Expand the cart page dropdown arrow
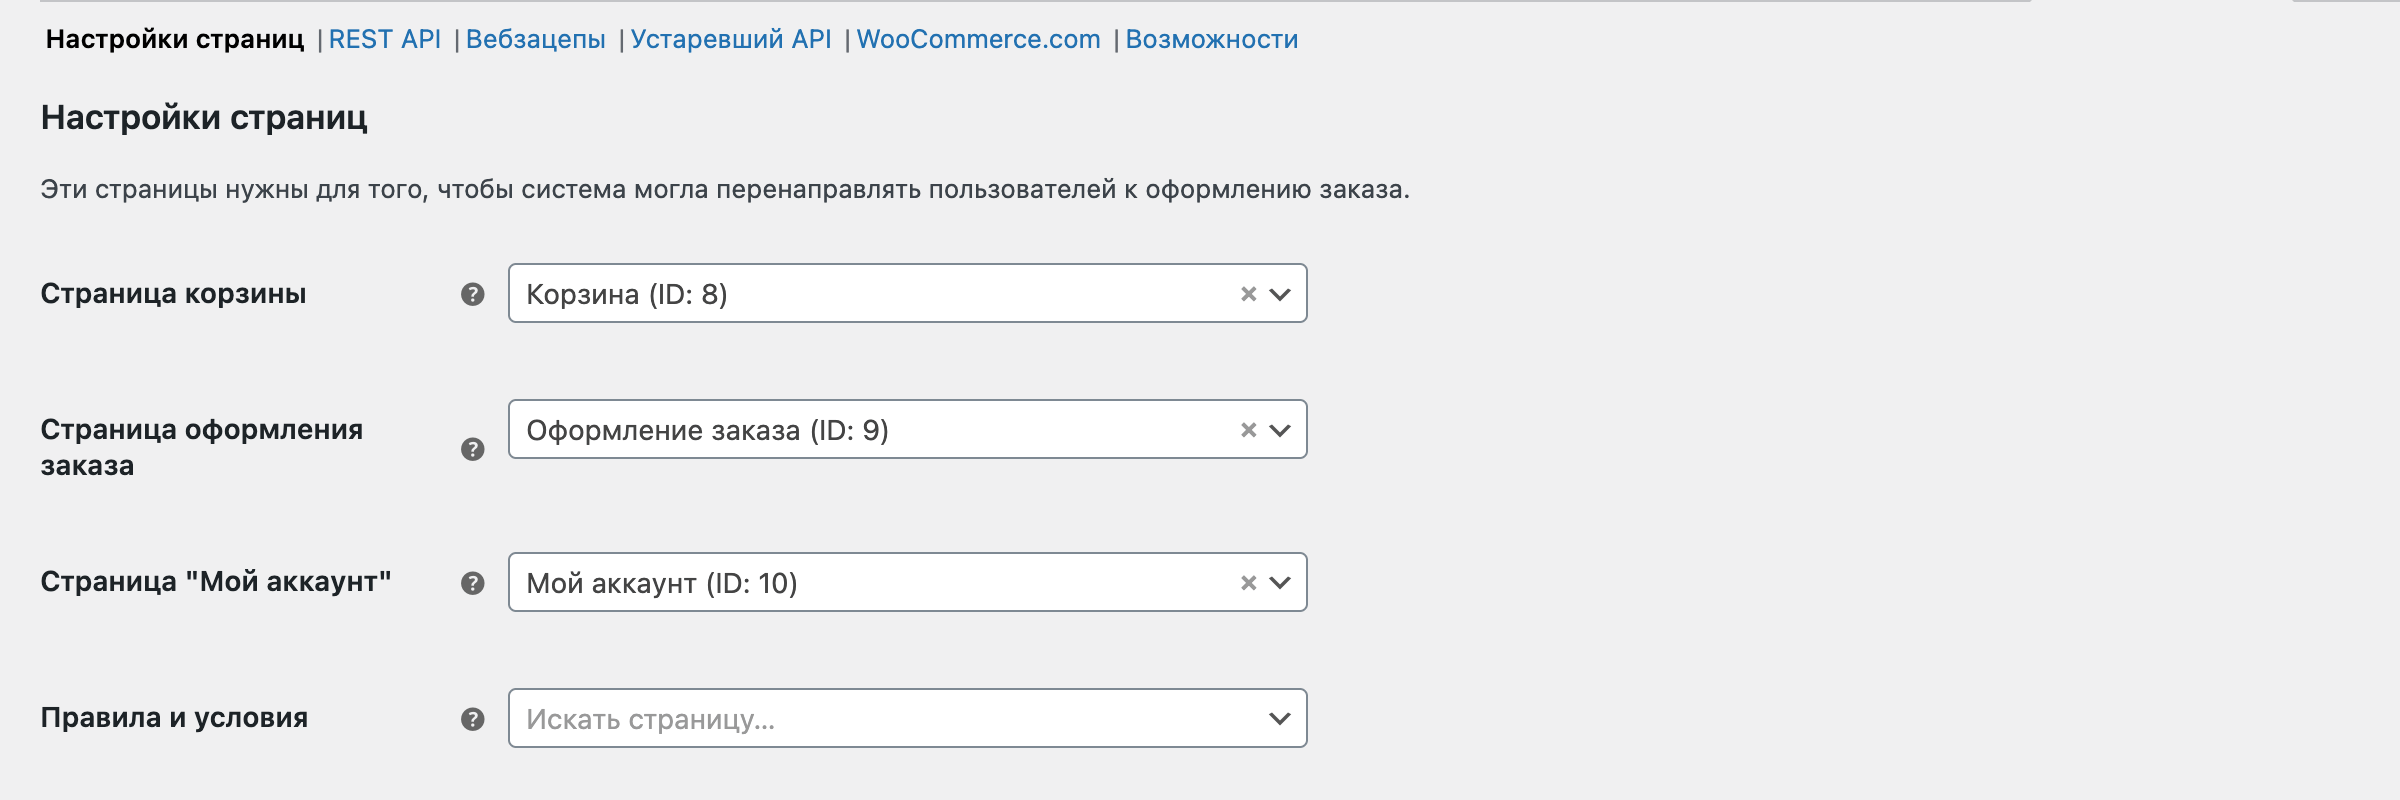The image size is (2400, 800). (x=1280, y=294)
